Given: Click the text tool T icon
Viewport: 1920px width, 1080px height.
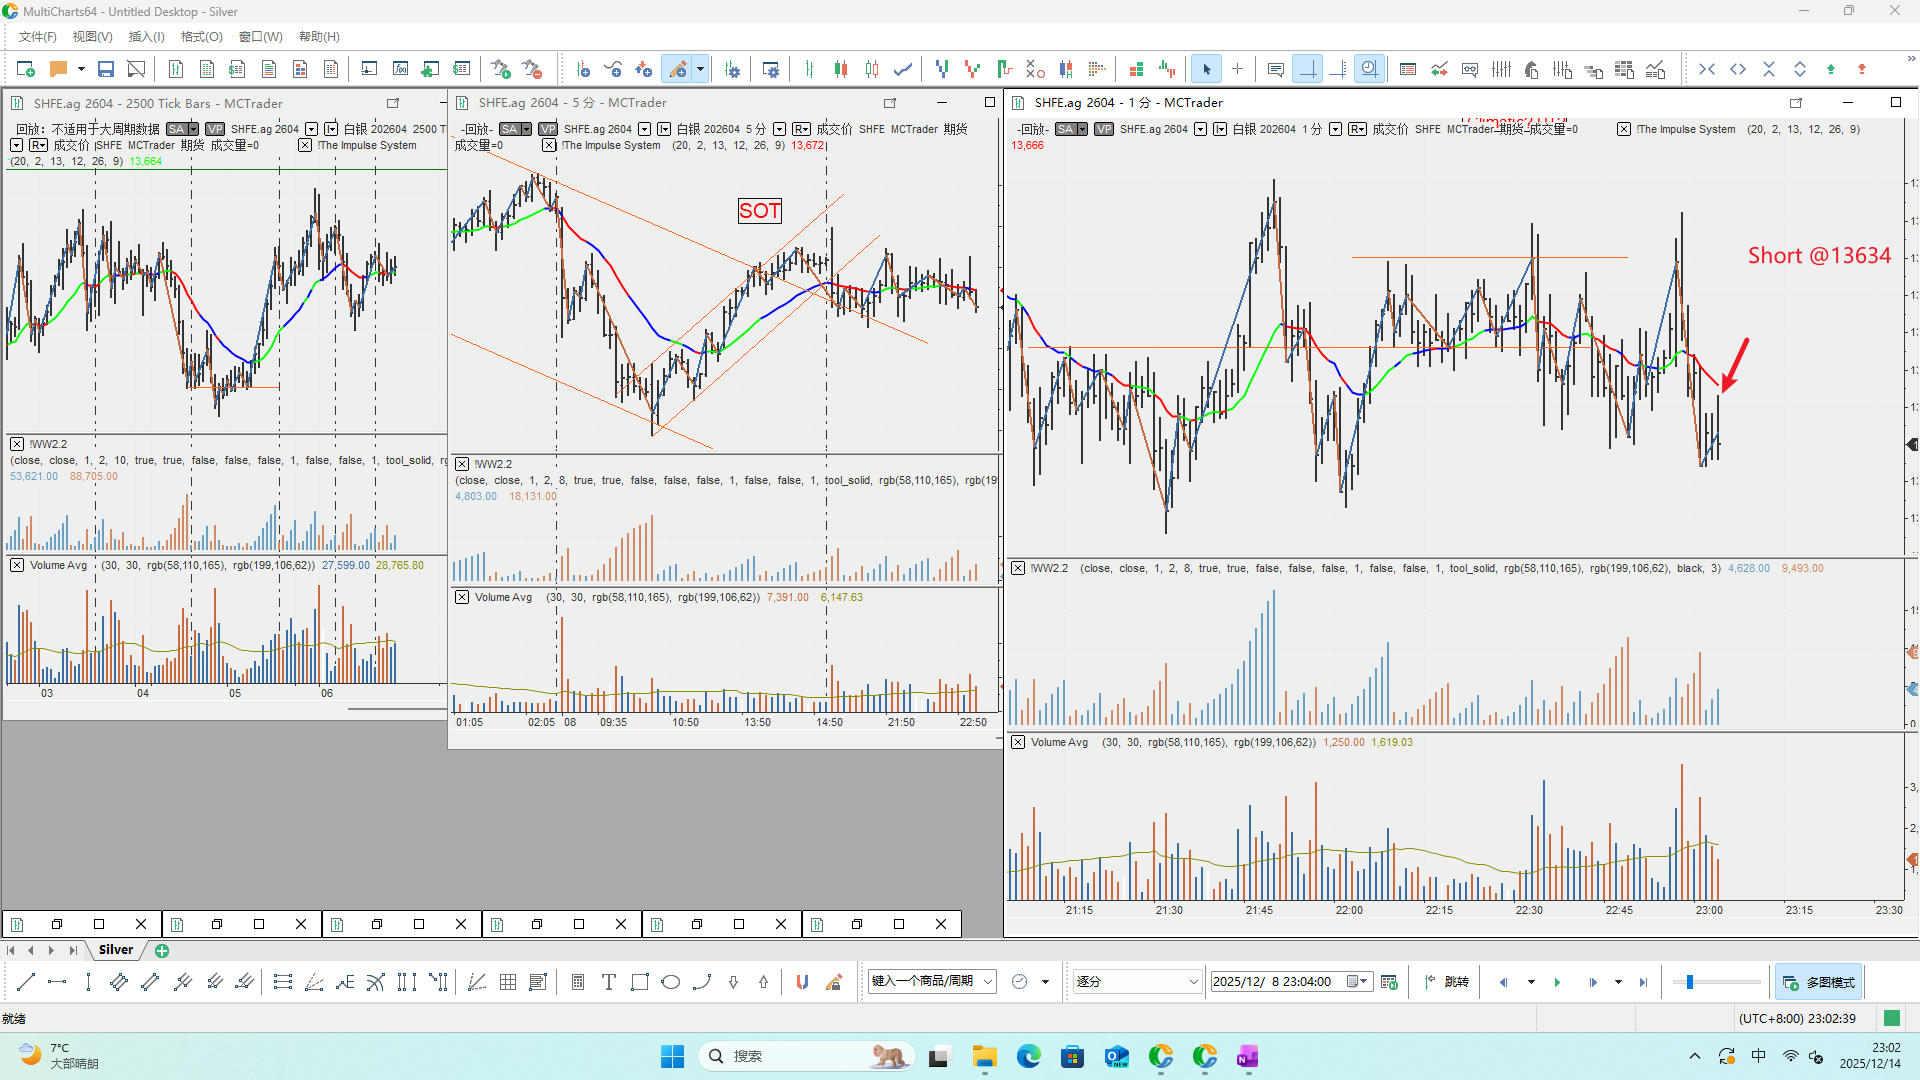Looking at the screenshot, I should [608, 982].
